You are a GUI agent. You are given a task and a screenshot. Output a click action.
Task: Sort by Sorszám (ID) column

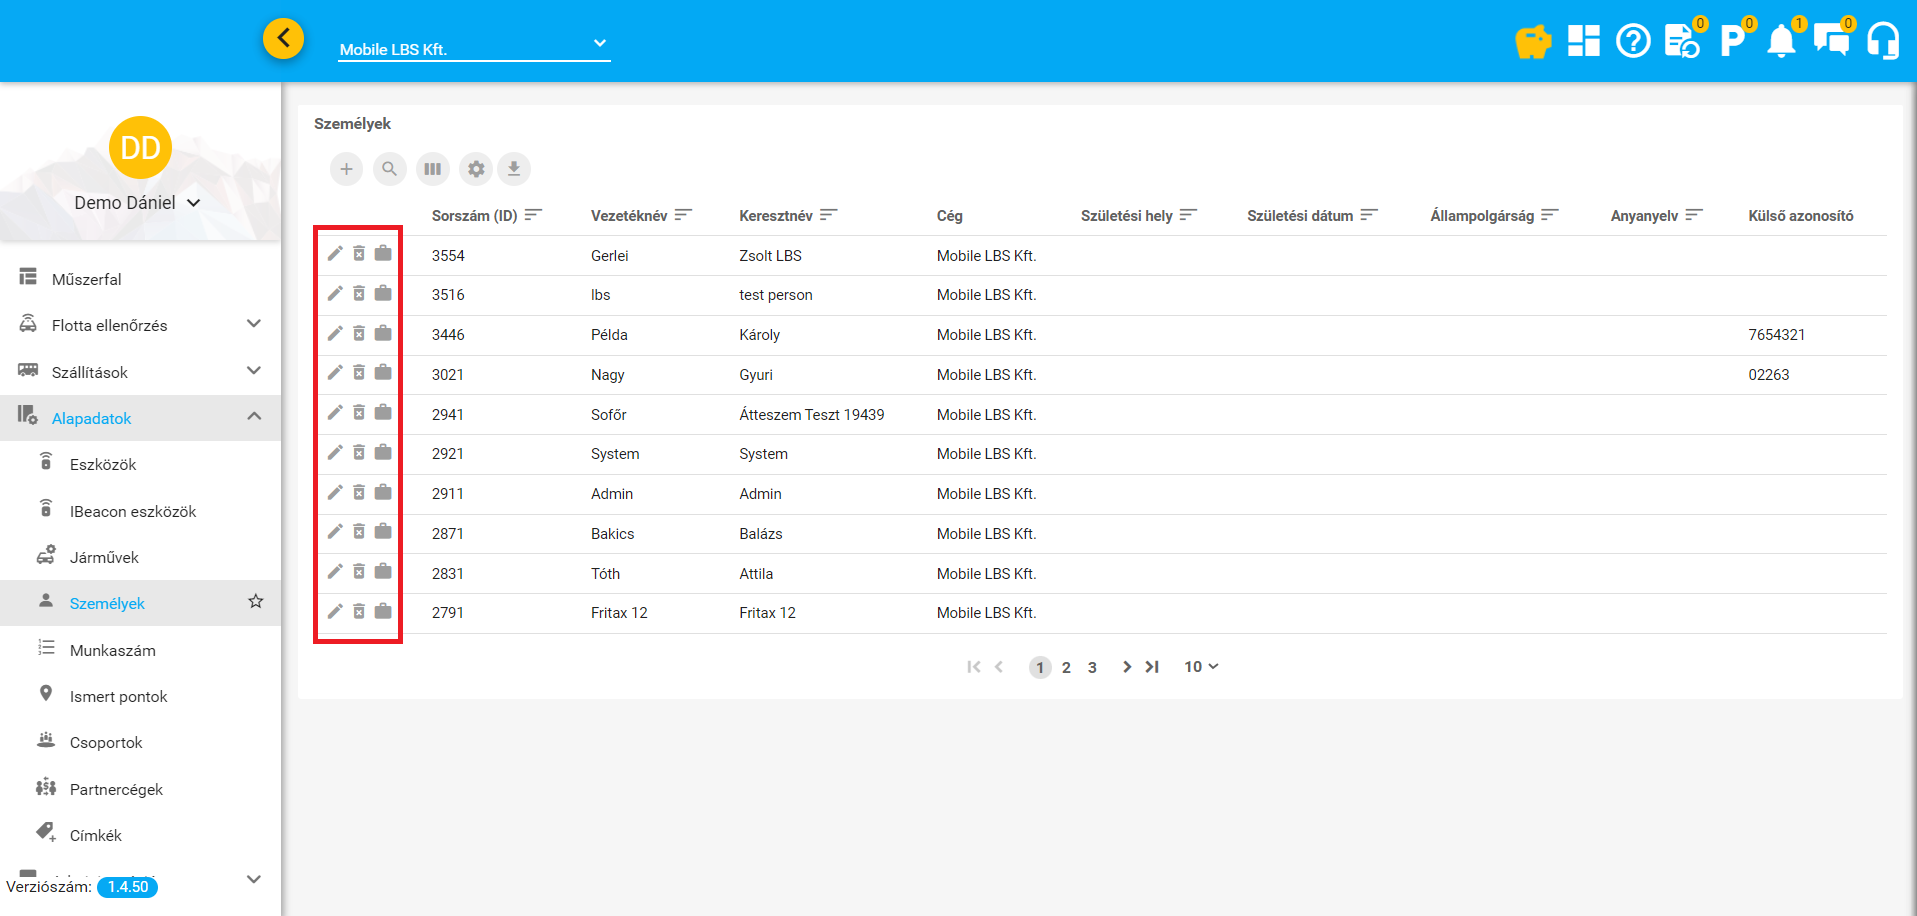coord(533,215)
